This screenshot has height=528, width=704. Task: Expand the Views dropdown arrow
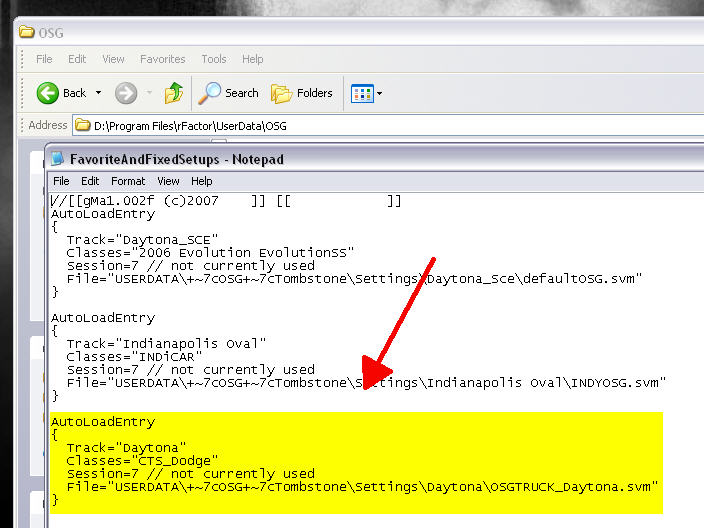(379, 93)
